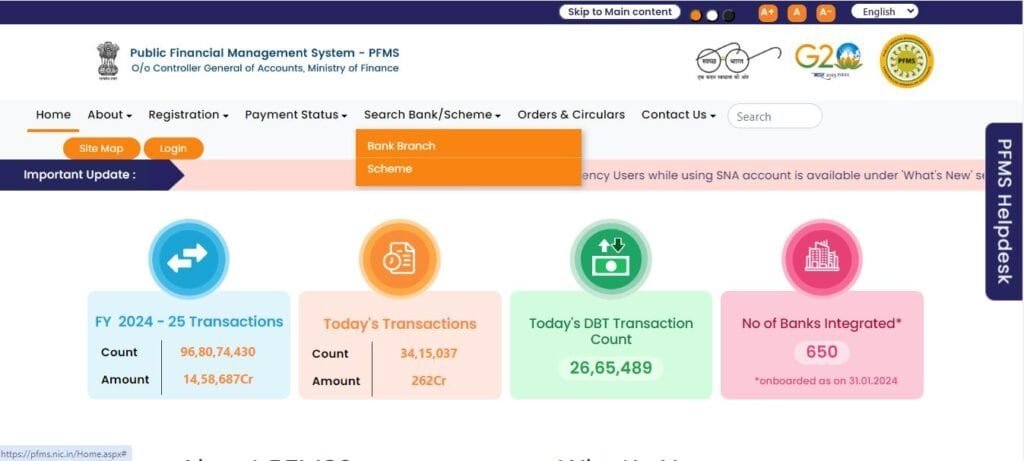The width and height of the screenshot is (1024, 461).
Task: Click the G20 logo
Action: coord(828,60)
